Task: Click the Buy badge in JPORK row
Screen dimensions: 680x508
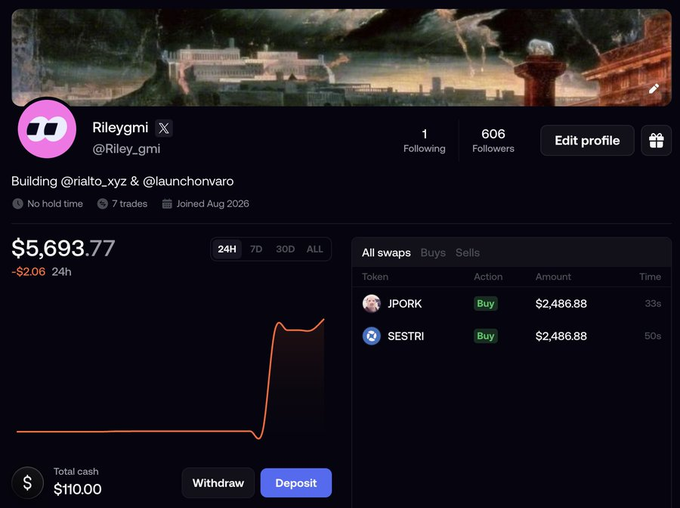Action: coord(485,304)
